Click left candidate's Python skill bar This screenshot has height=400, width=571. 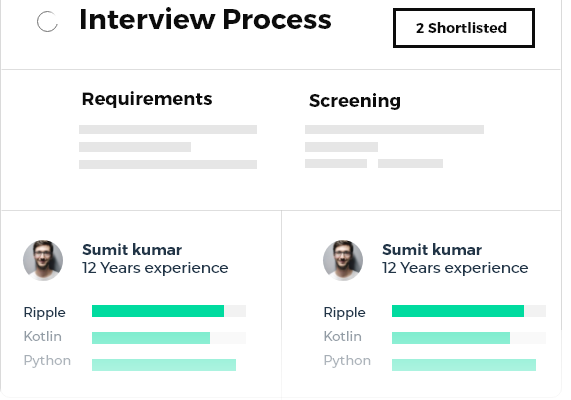point(164,365)
